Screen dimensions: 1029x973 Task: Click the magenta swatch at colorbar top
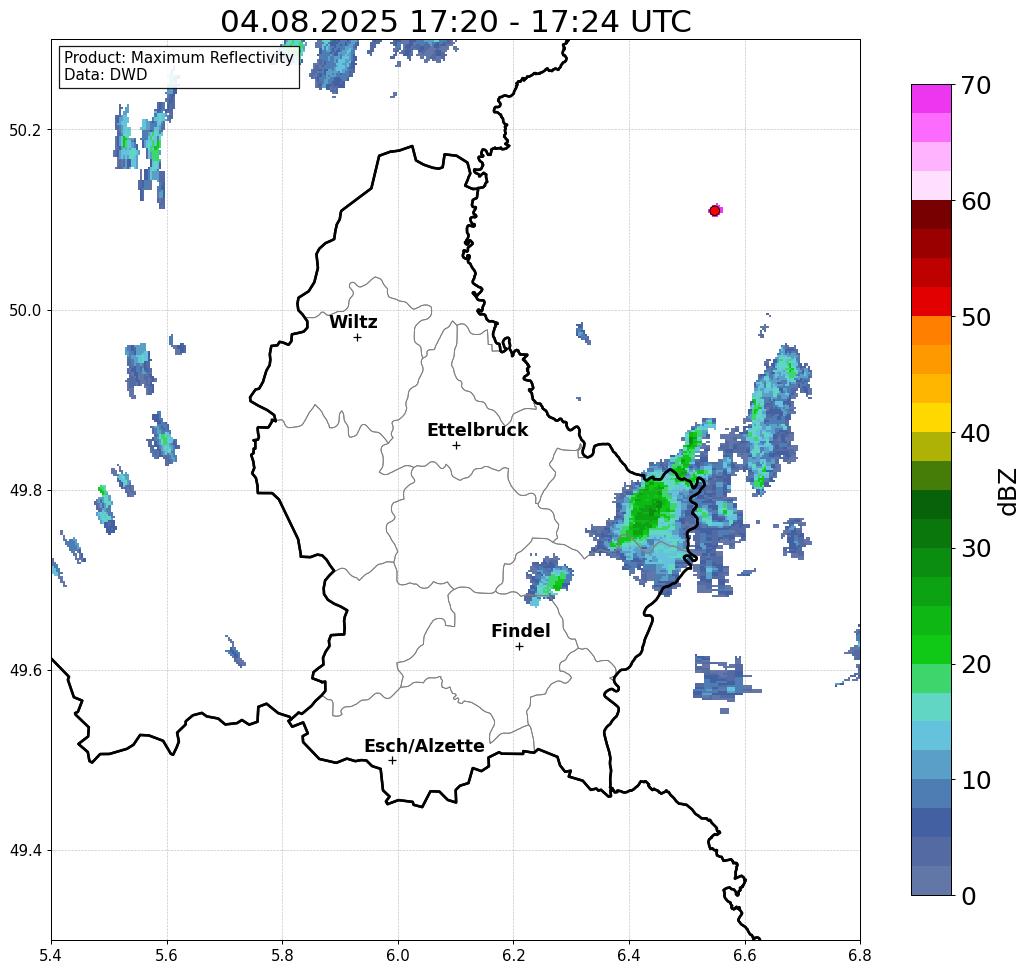pyautogui.click(x=931, y=99)
